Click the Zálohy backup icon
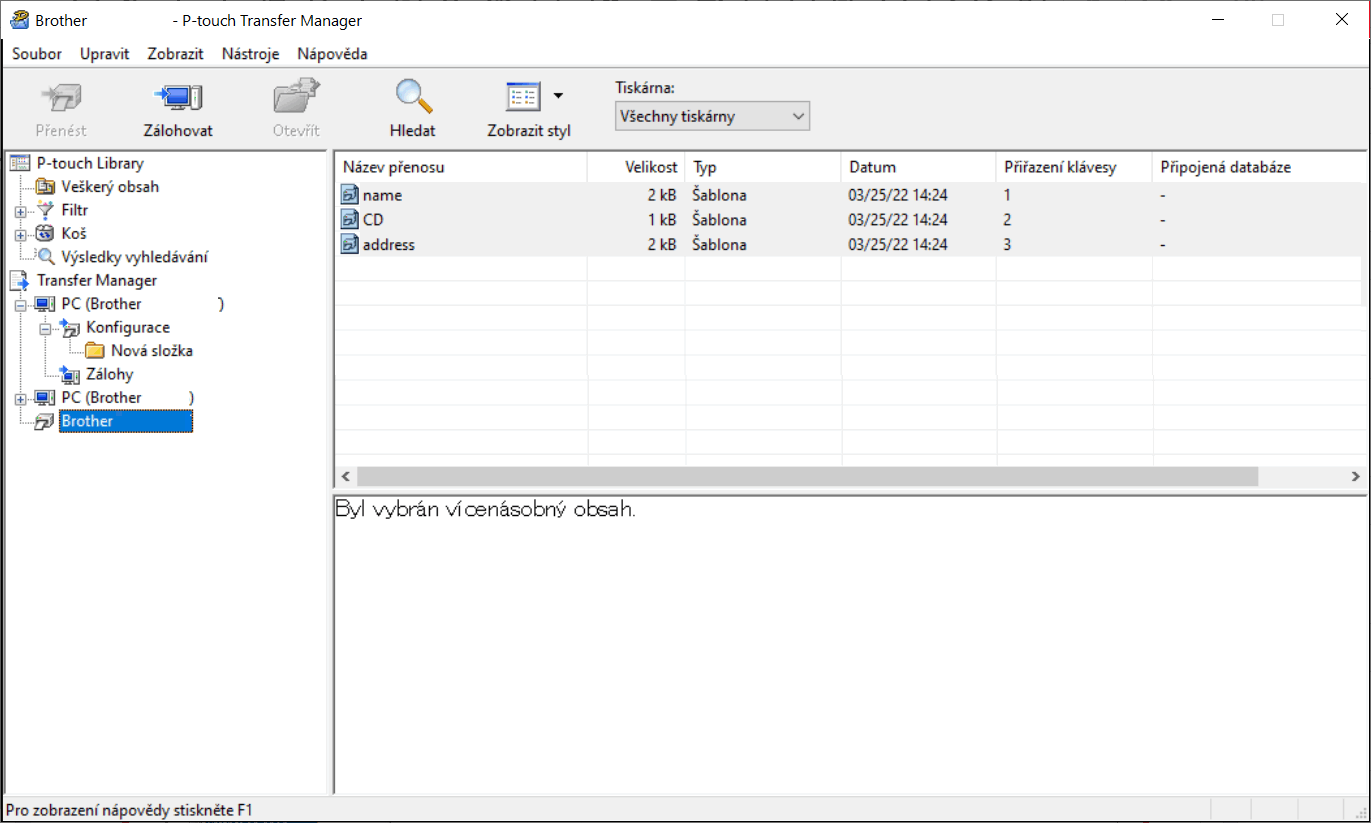 [x=70, y=375]
